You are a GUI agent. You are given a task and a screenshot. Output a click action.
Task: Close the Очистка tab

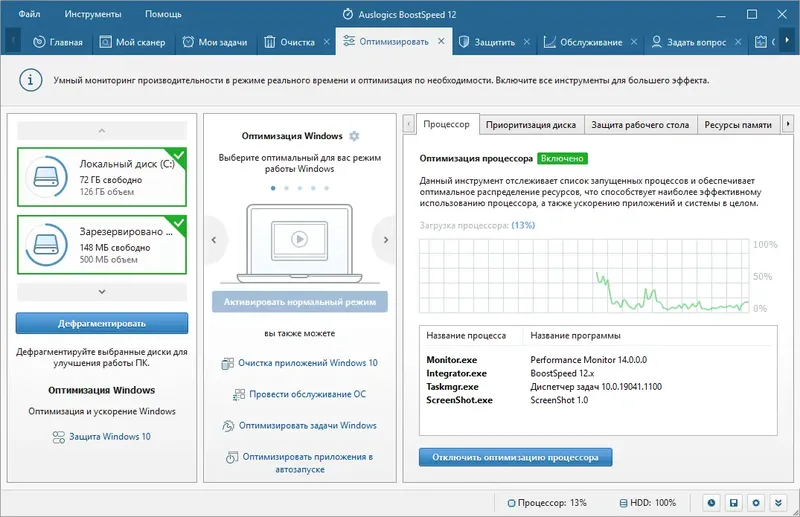pyautogui.click(x=327, y=42)
